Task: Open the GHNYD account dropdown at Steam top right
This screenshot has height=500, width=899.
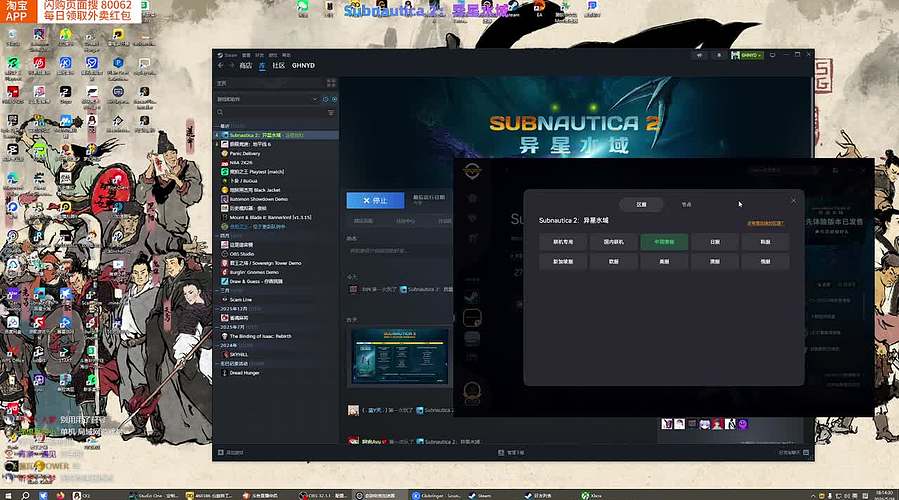Action: (x=746, y=55)
